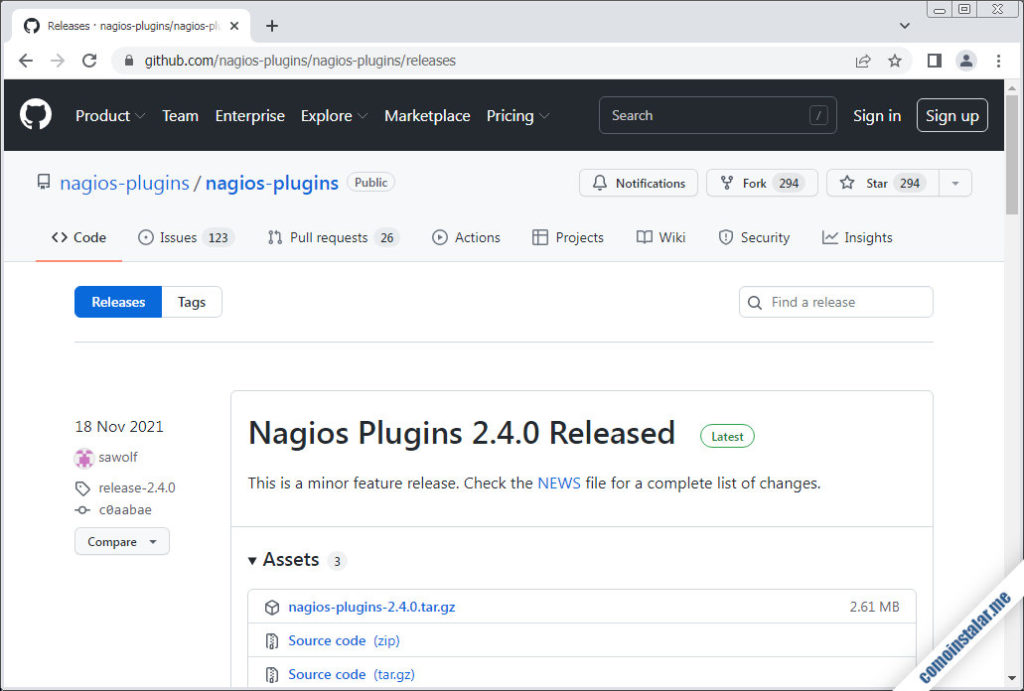The width and height of the screenshot is (1024, 691).
Task: Click the Find a release search field
Action: [x=836, y=301]
